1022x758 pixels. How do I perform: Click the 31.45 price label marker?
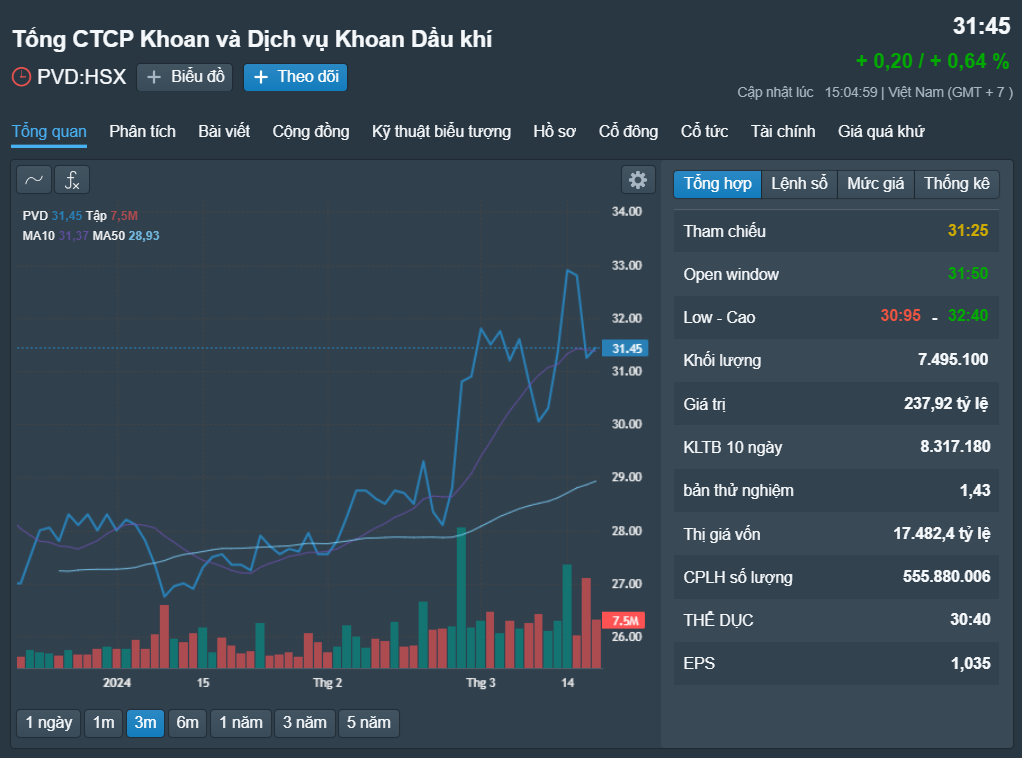coord(625,349)
